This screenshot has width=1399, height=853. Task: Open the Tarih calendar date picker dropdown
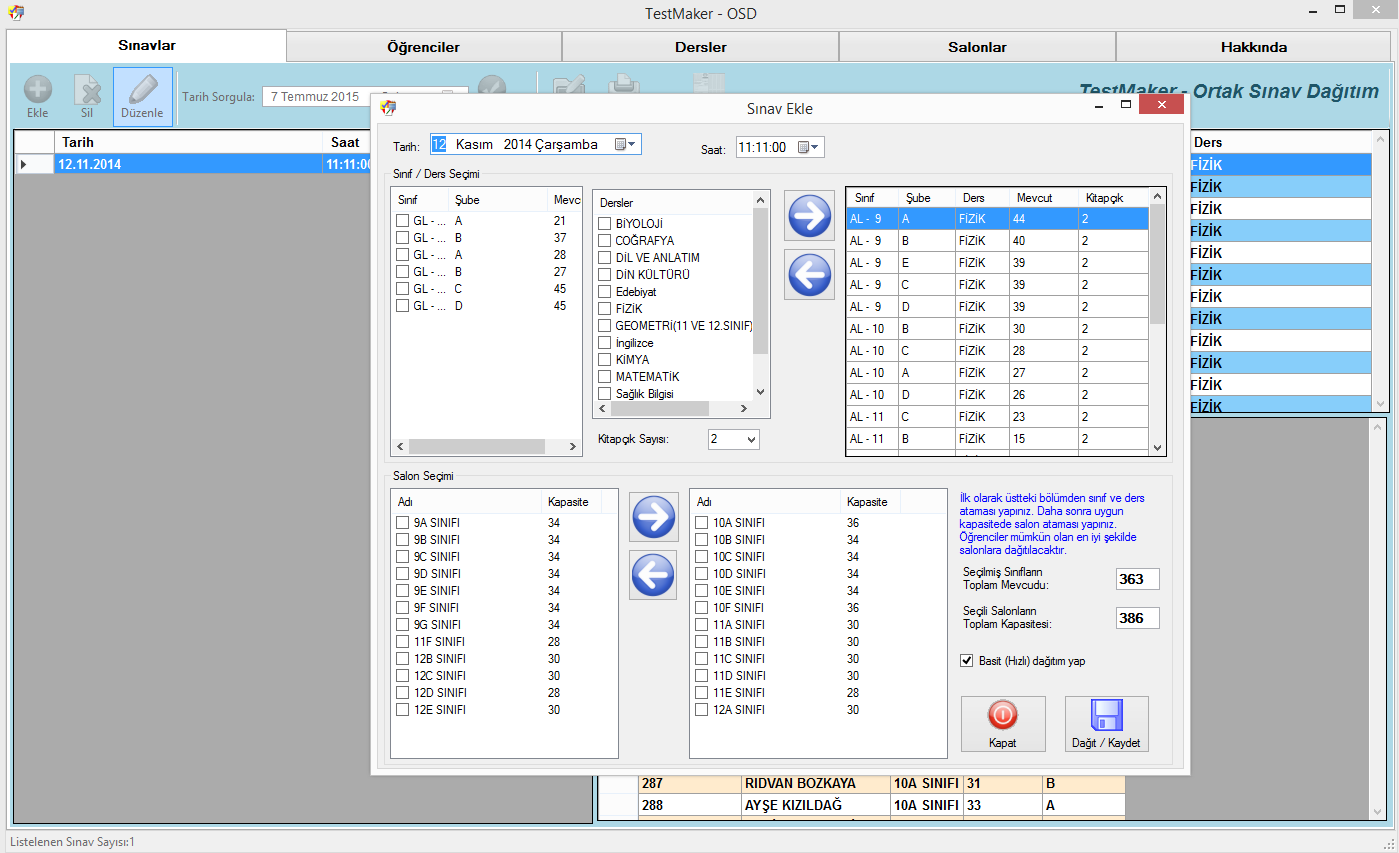[626, 145]
